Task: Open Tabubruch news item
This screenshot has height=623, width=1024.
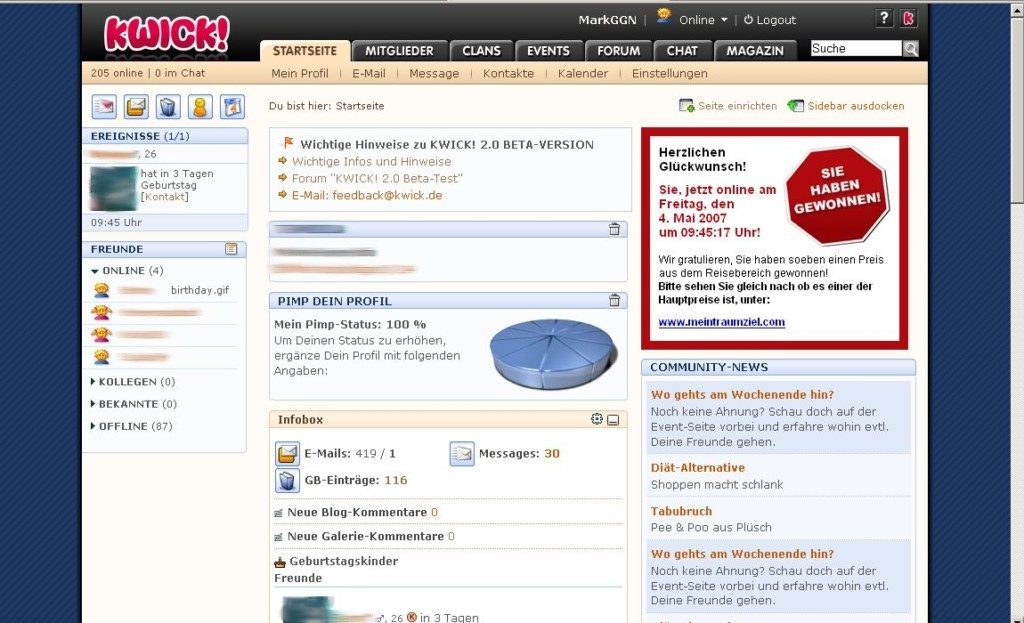Action: pyautogui.click(x=681, y=511)
